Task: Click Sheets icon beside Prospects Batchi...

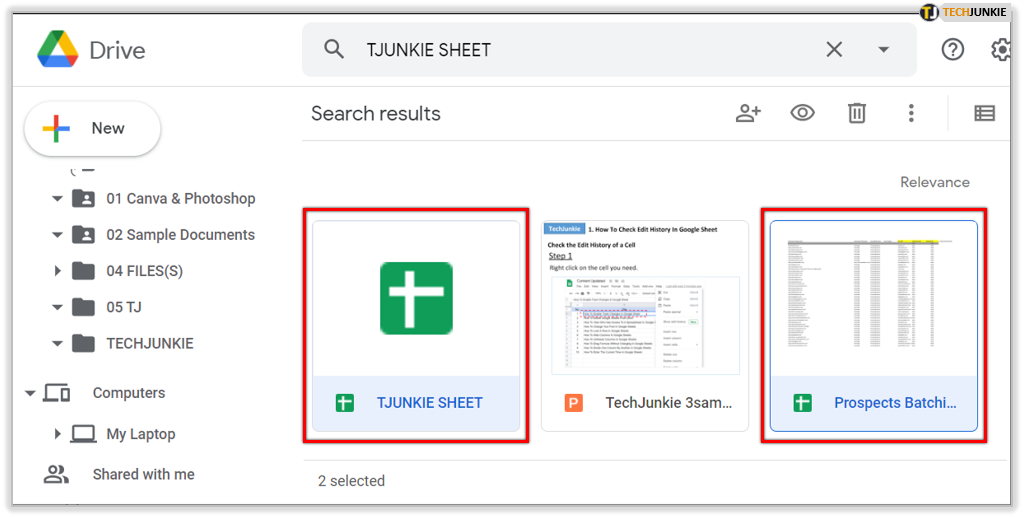Action: click(803, 403)
